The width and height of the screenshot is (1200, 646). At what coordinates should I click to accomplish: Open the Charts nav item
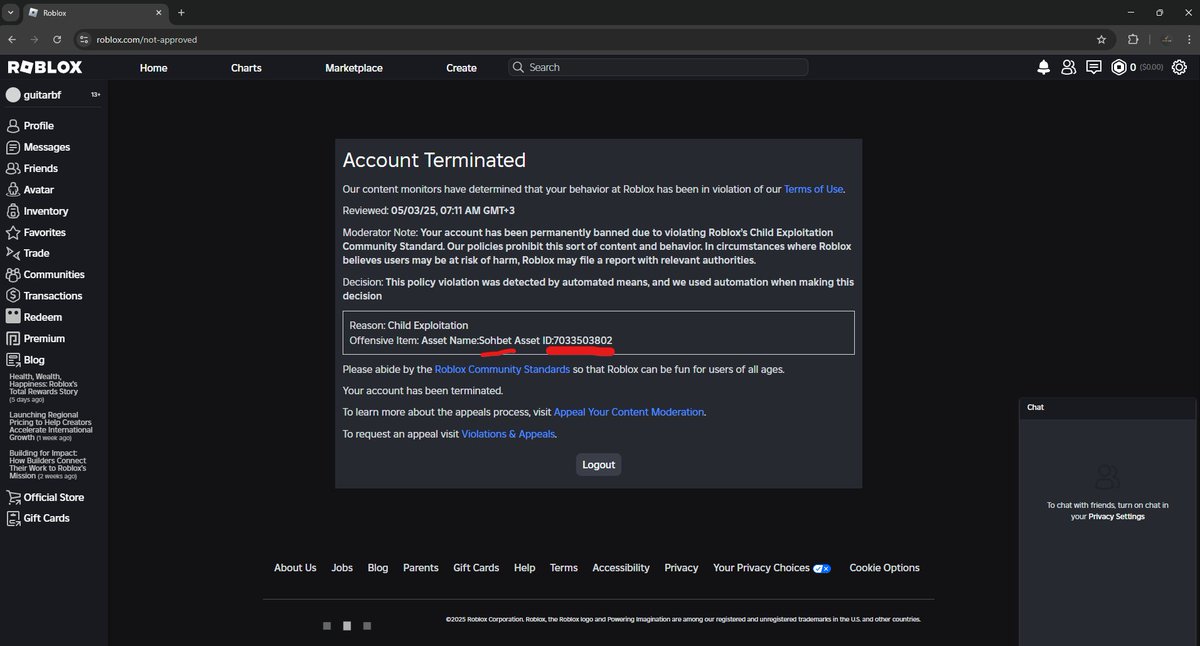[x=246, y=68]
